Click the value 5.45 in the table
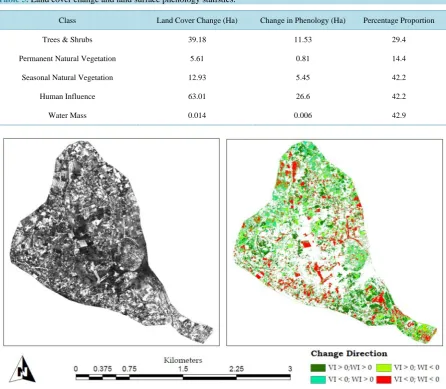Screen dimensions: 446x389 point(303,77)
